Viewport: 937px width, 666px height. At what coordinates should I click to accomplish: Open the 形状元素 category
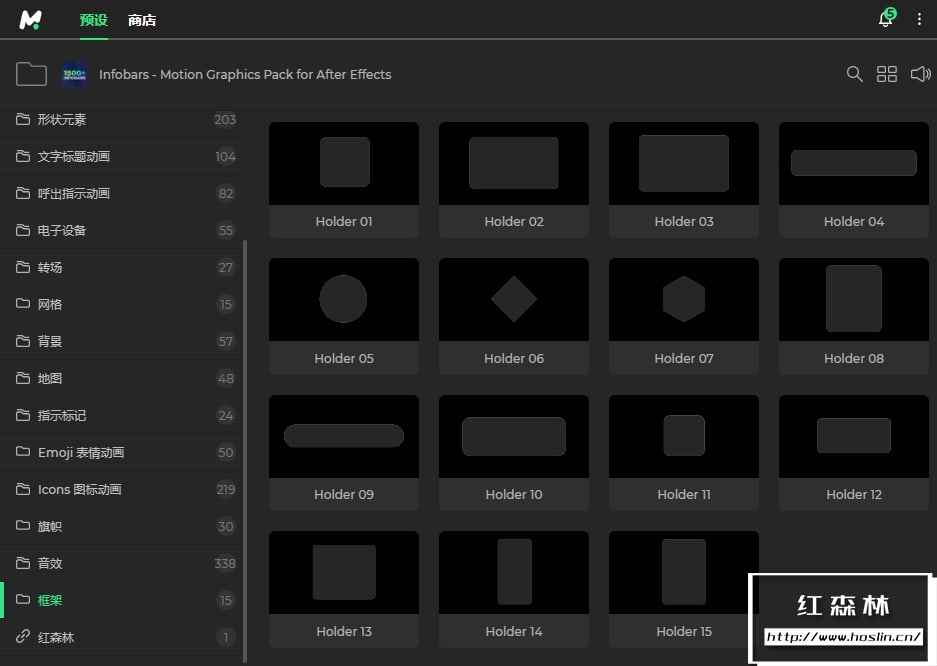pyautogui.click(x=121, y=119)
